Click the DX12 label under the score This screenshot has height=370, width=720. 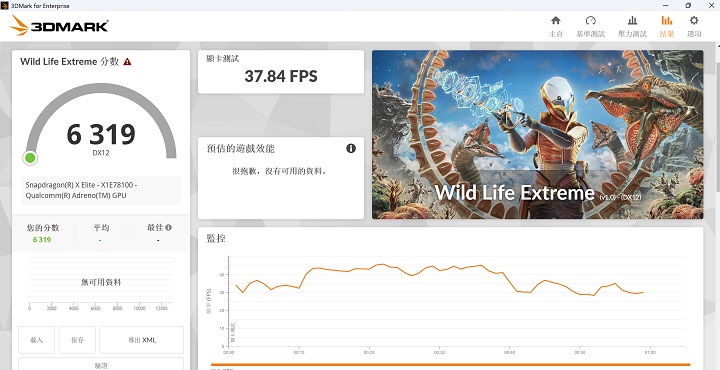tap(101, 153)
